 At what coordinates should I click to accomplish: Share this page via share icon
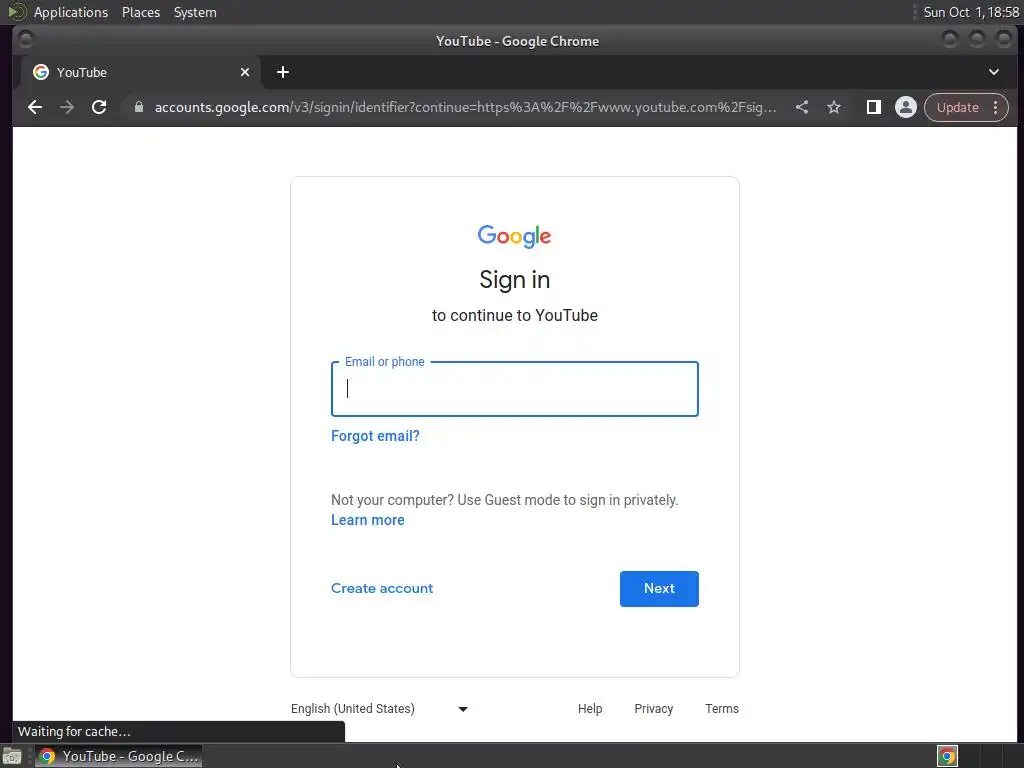tap(802, 107)
